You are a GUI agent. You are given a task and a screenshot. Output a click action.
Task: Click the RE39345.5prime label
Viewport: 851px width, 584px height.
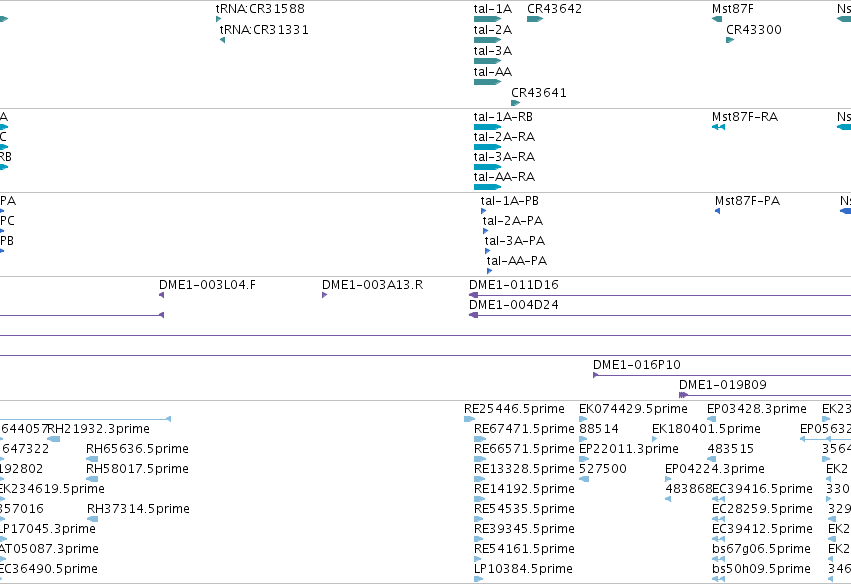[524, 529]
